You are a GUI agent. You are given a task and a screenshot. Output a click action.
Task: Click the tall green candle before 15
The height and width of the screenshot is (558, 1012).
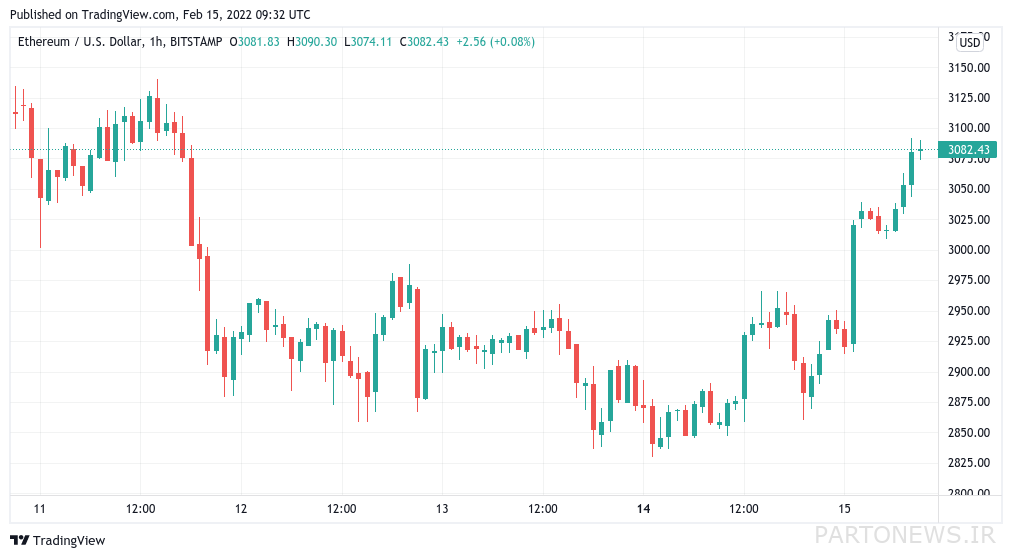coord(853,284)
